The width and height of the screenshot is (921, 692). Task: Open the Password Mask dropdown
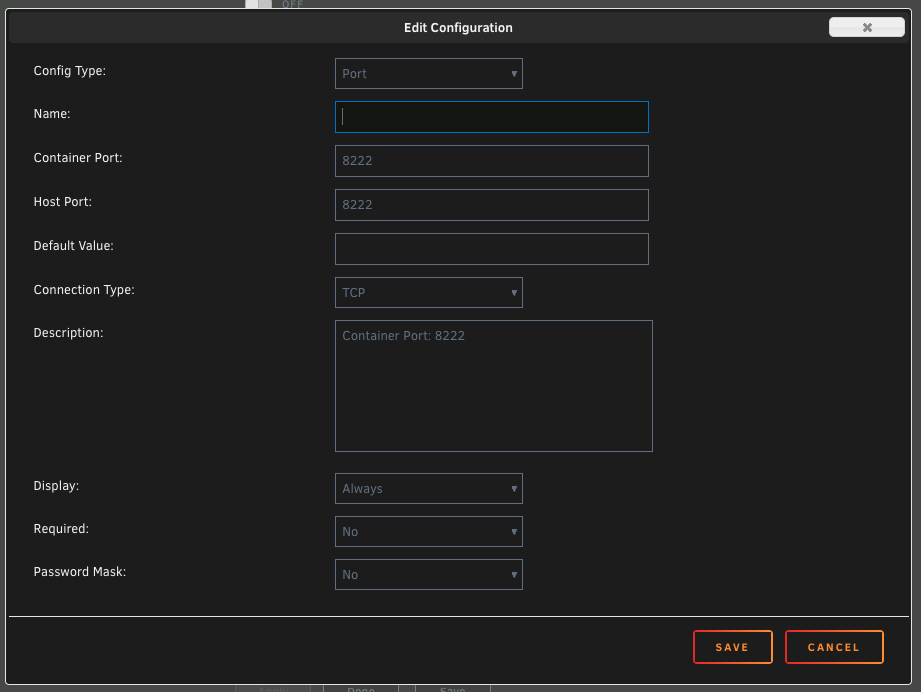click(429, 575)
